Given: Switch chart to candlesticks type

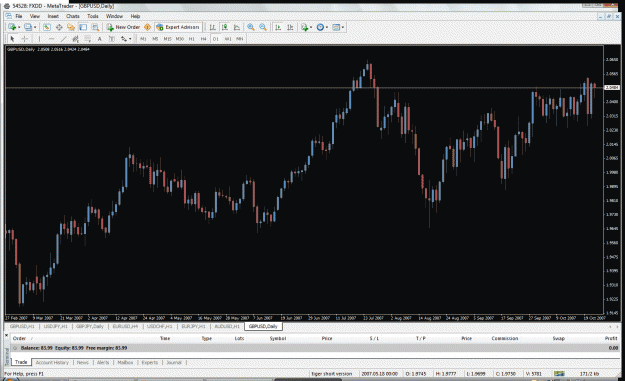Looking at the screenshot, I should (x=225, y=27).
